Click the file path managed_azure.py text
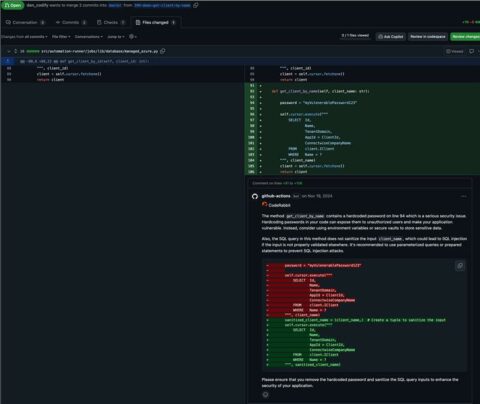The image size is (480, 404). click(100, 51)
